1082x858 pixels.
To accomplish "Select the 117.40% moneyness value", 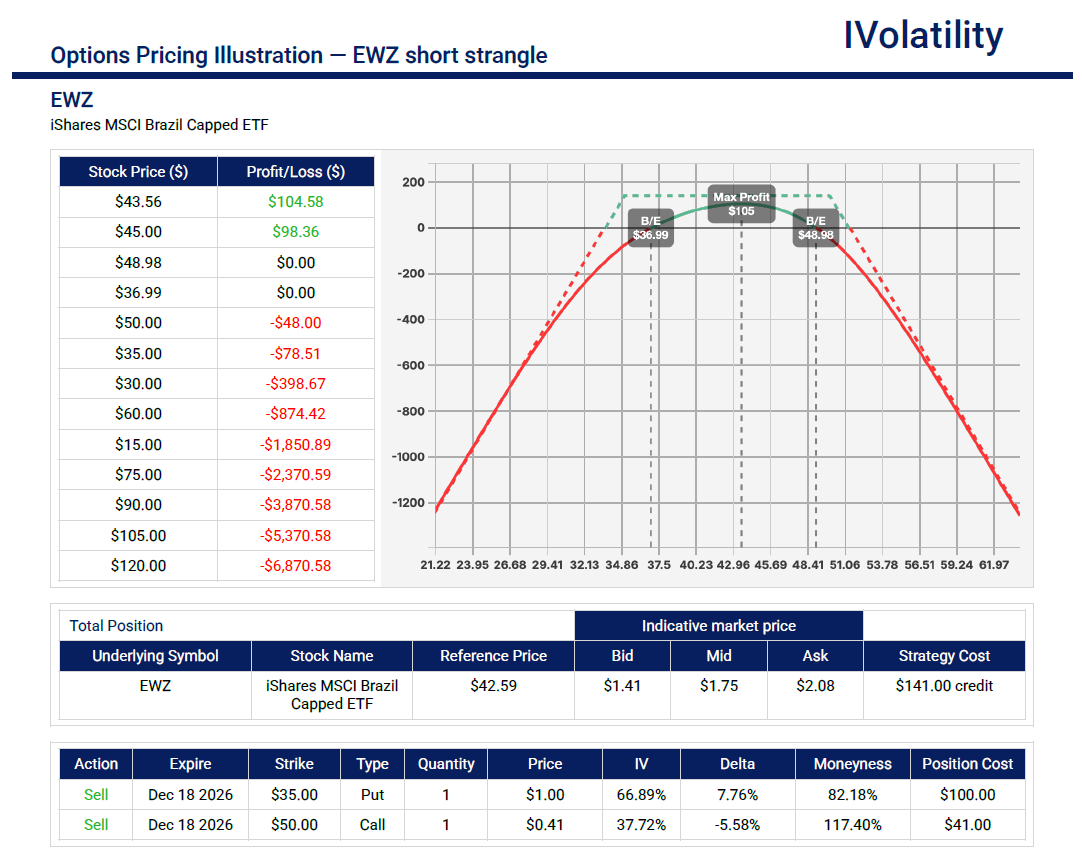I will point(852,825).
